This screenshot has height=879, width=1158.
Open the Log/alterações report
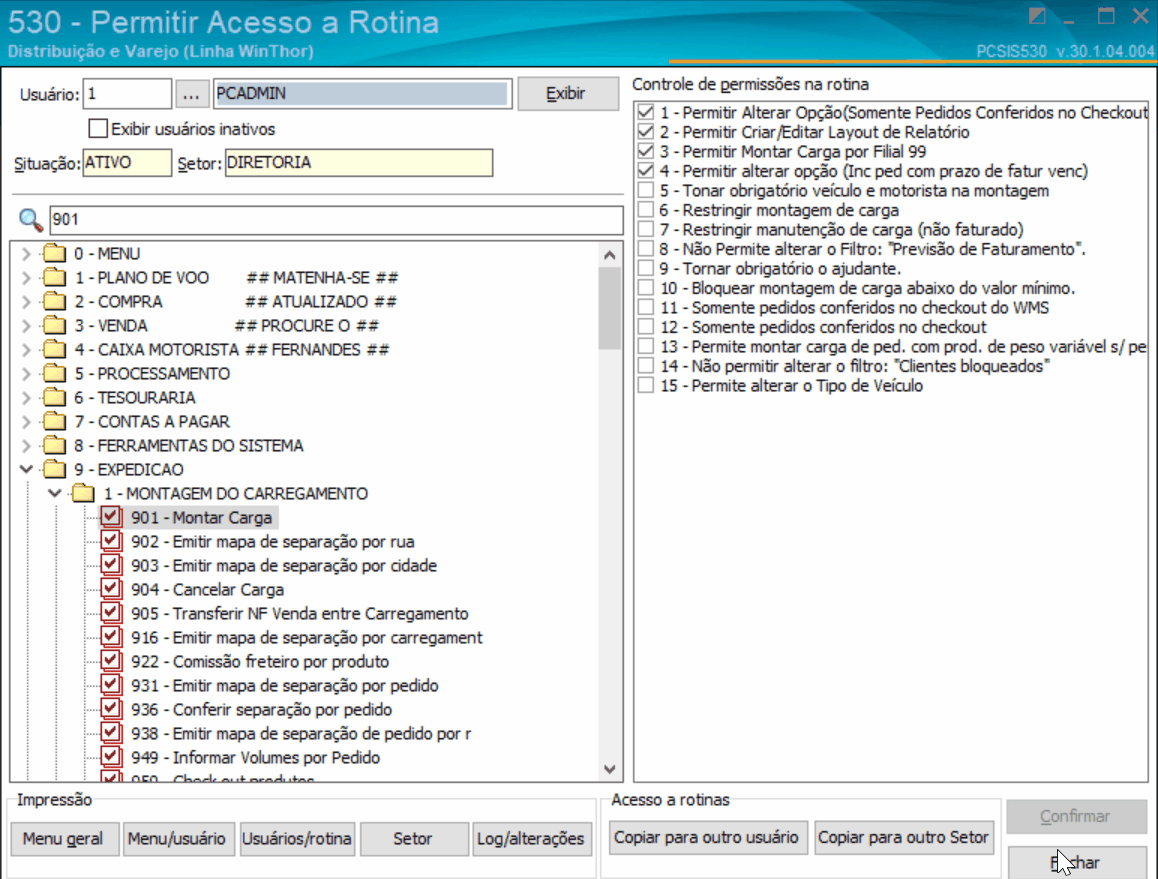point(532,839)
